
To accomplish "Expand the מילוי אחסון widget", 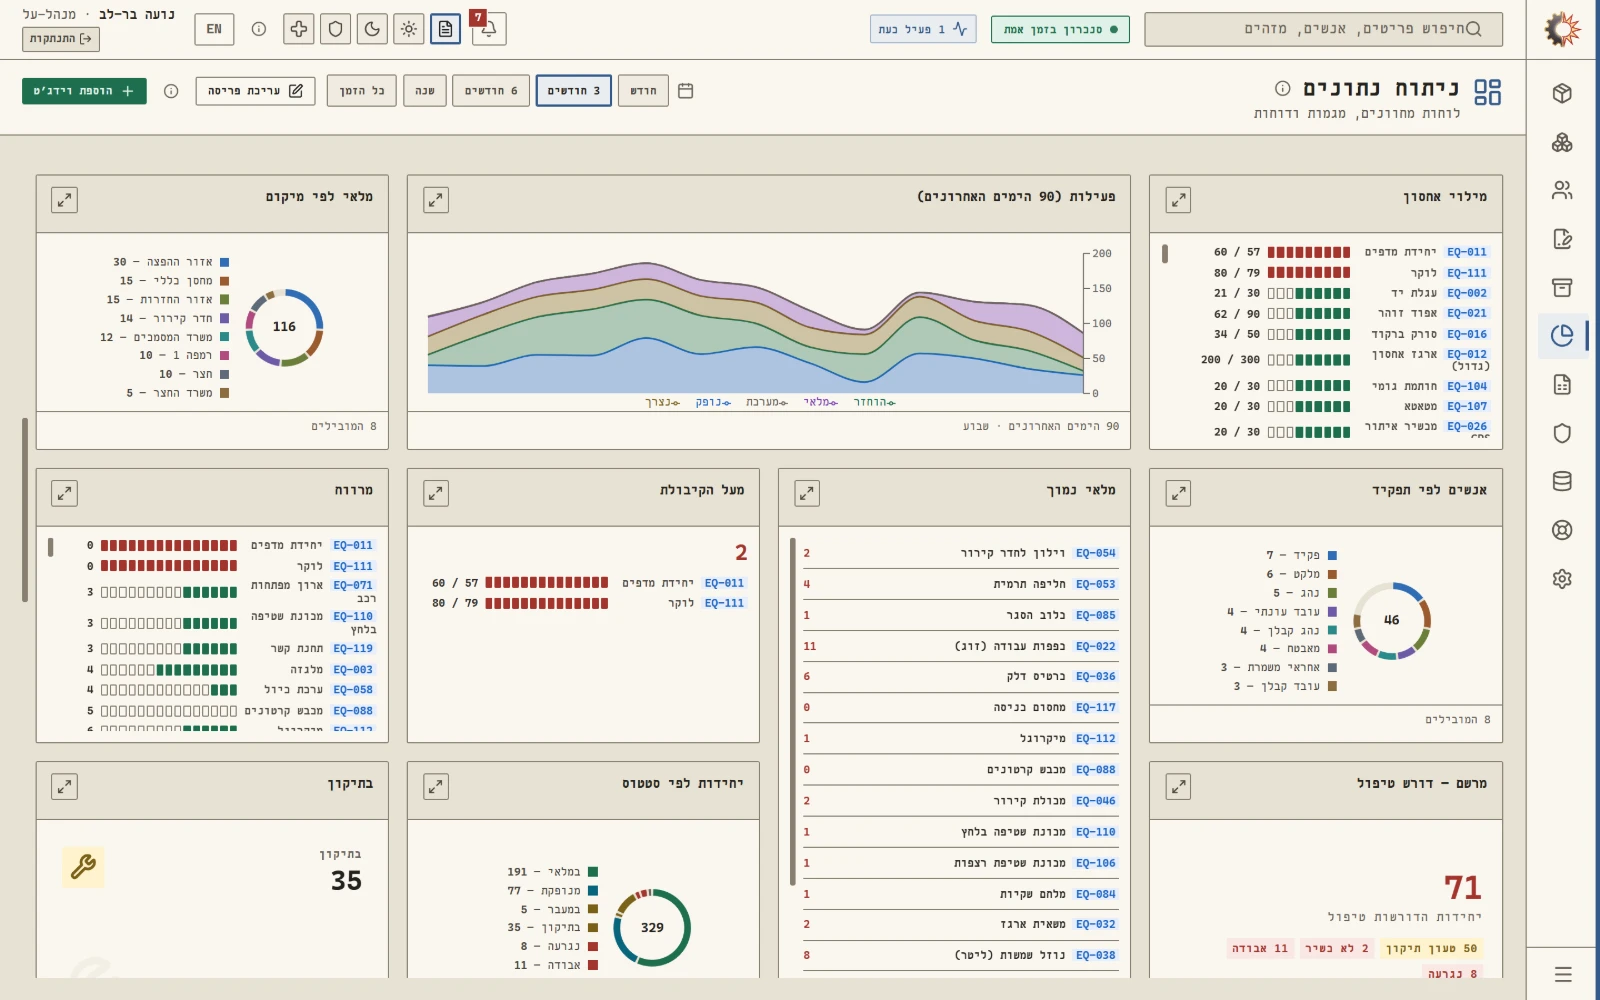I will coord(1178,200).
